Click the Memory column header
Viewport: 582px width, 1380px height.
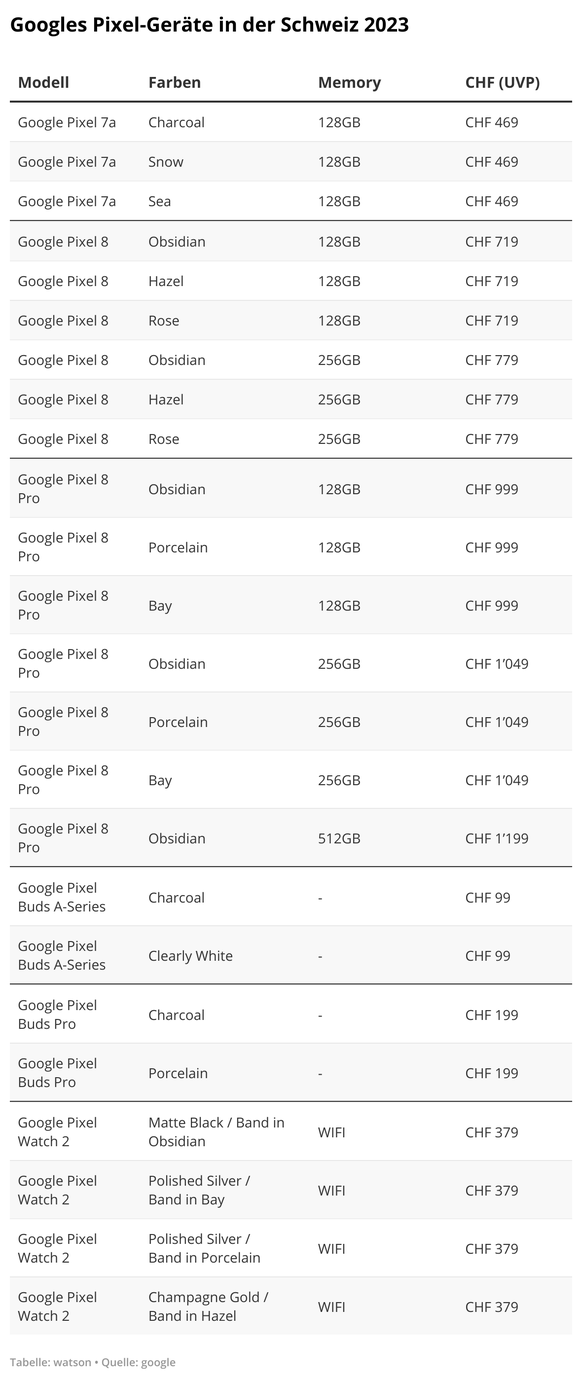[349, 82]
